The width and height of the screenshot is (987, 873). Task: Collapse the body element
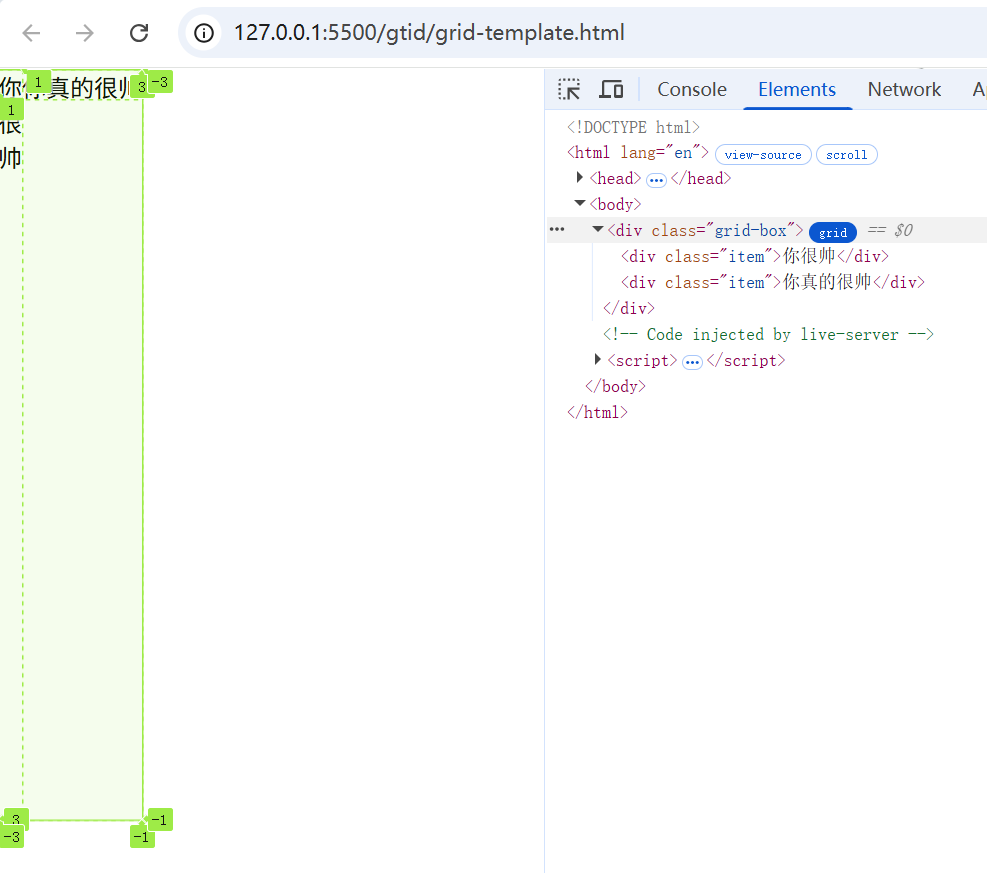click(580, 203)
